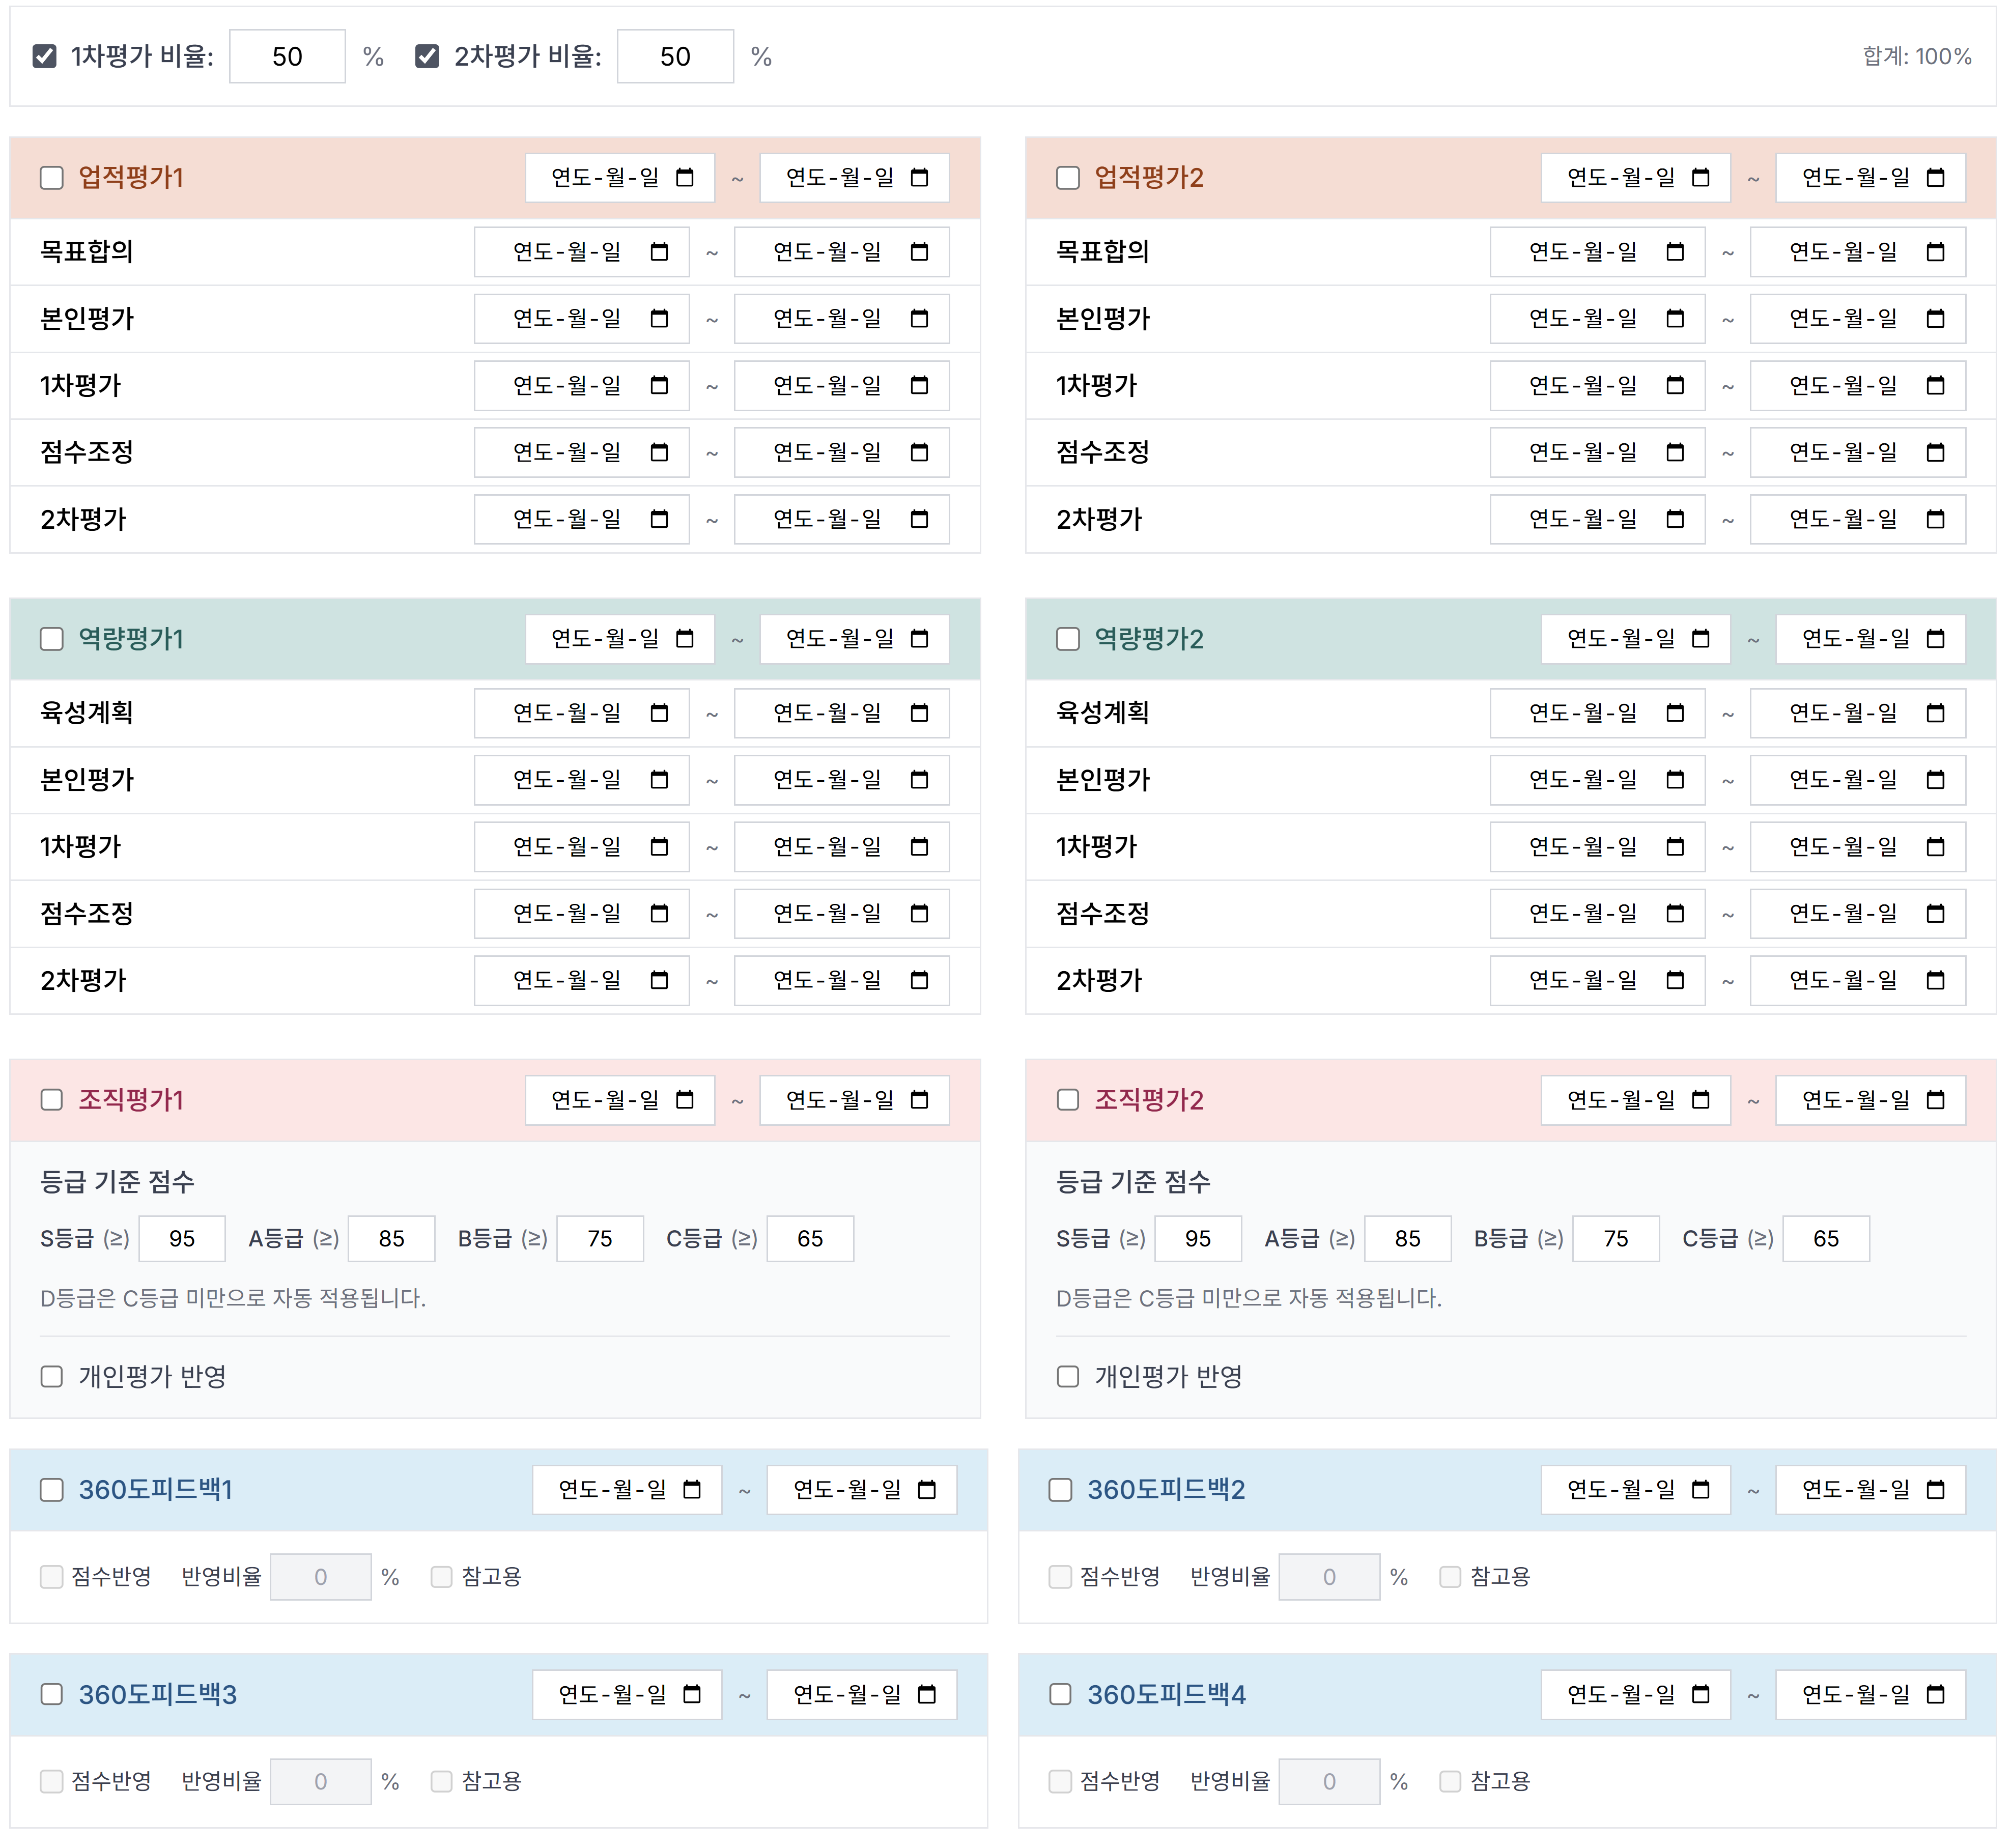Image resolution: width=2012 pixels, height=1848 pixels.
Task: Click the 2차평가 비율 percentage input
Action: tap(675, 56)
